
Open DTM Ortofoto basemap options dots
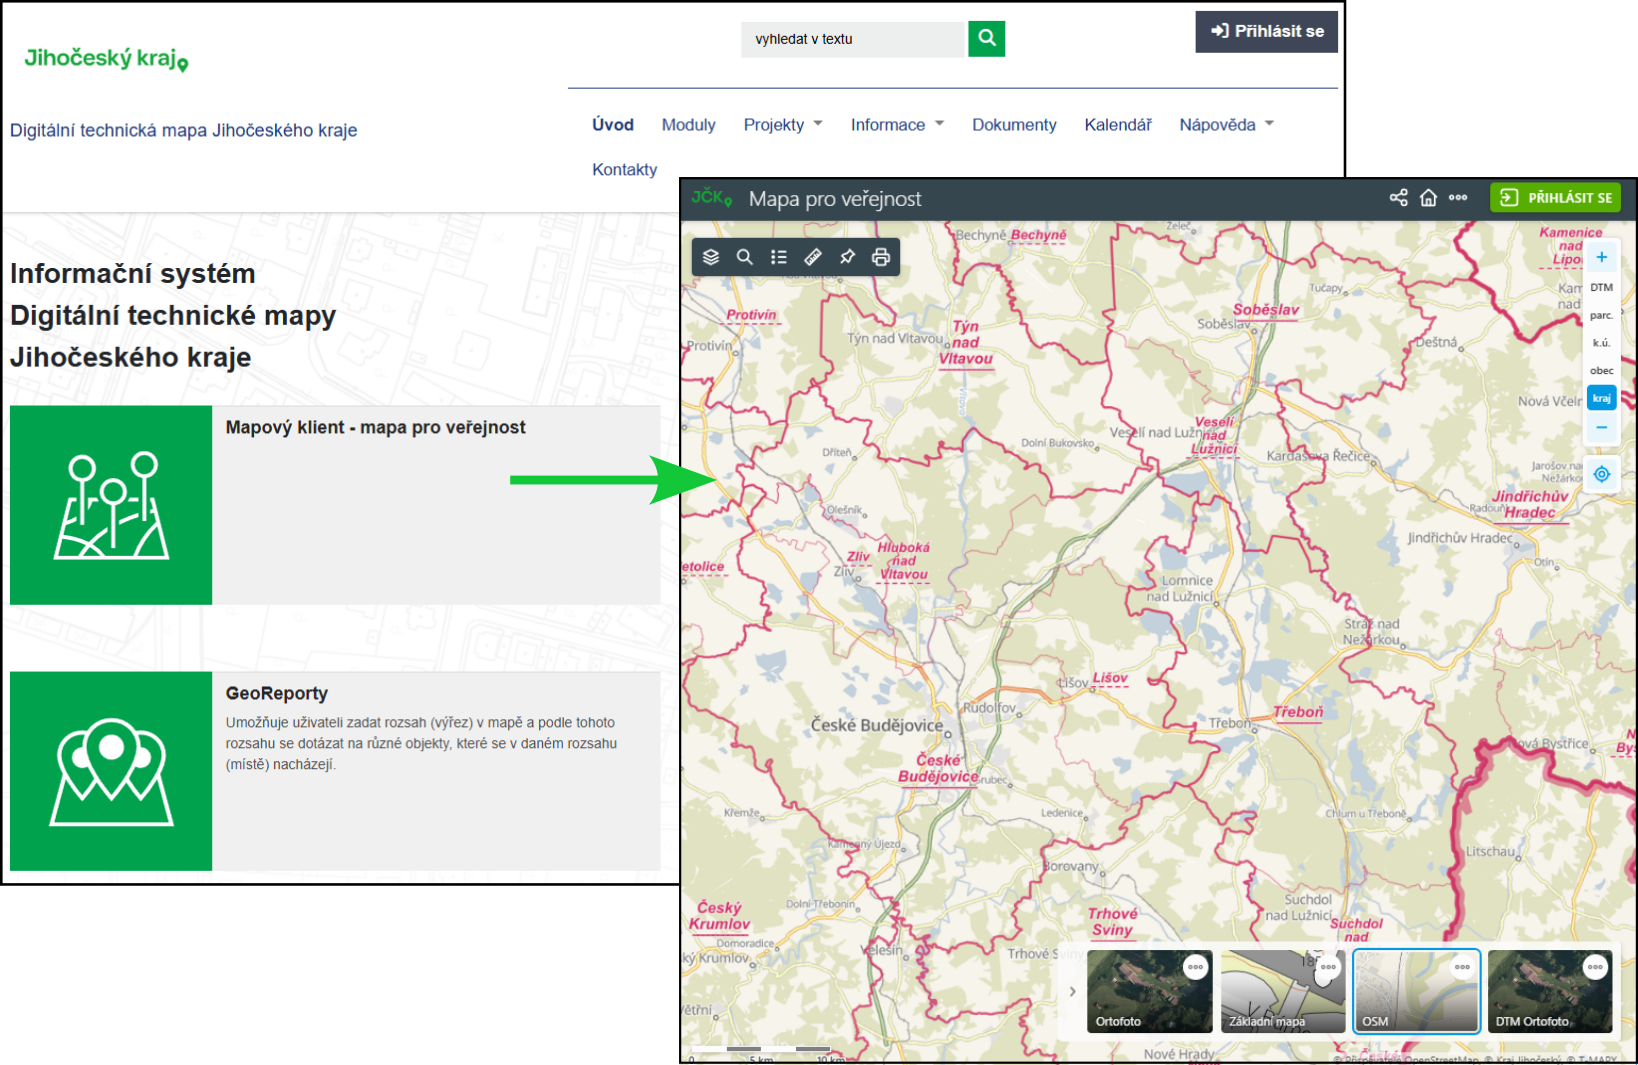click(x=1595, y=967)
